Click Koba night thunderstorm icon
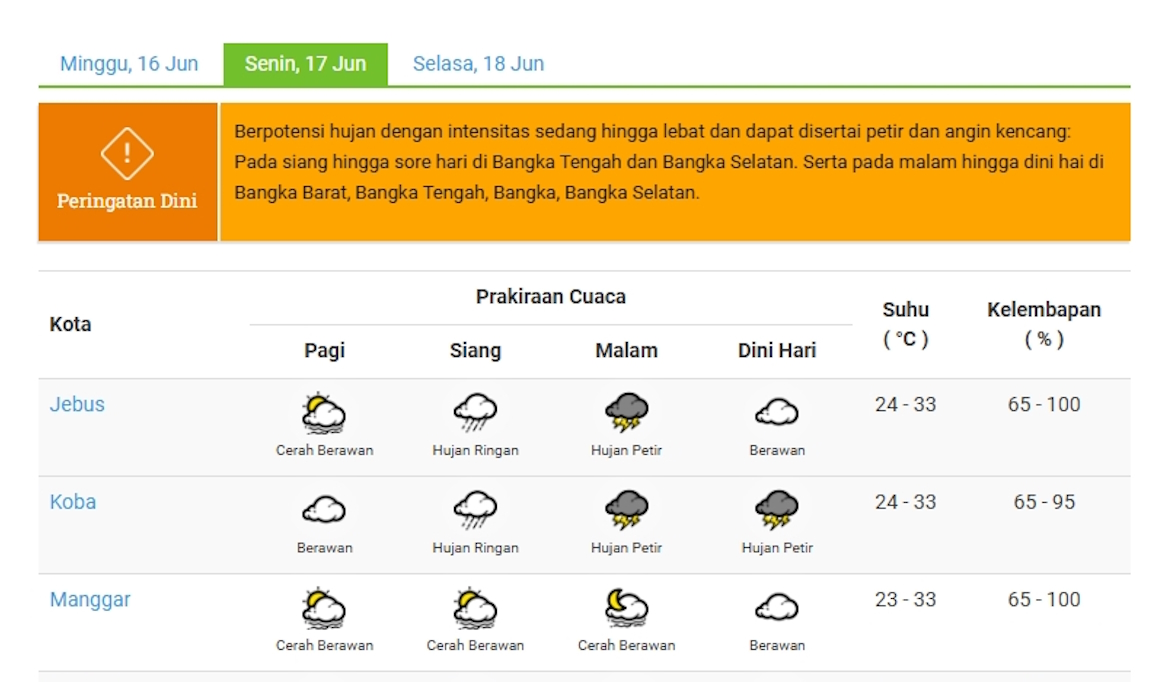This screenshot has width=1168, height=682. [626, 510]
